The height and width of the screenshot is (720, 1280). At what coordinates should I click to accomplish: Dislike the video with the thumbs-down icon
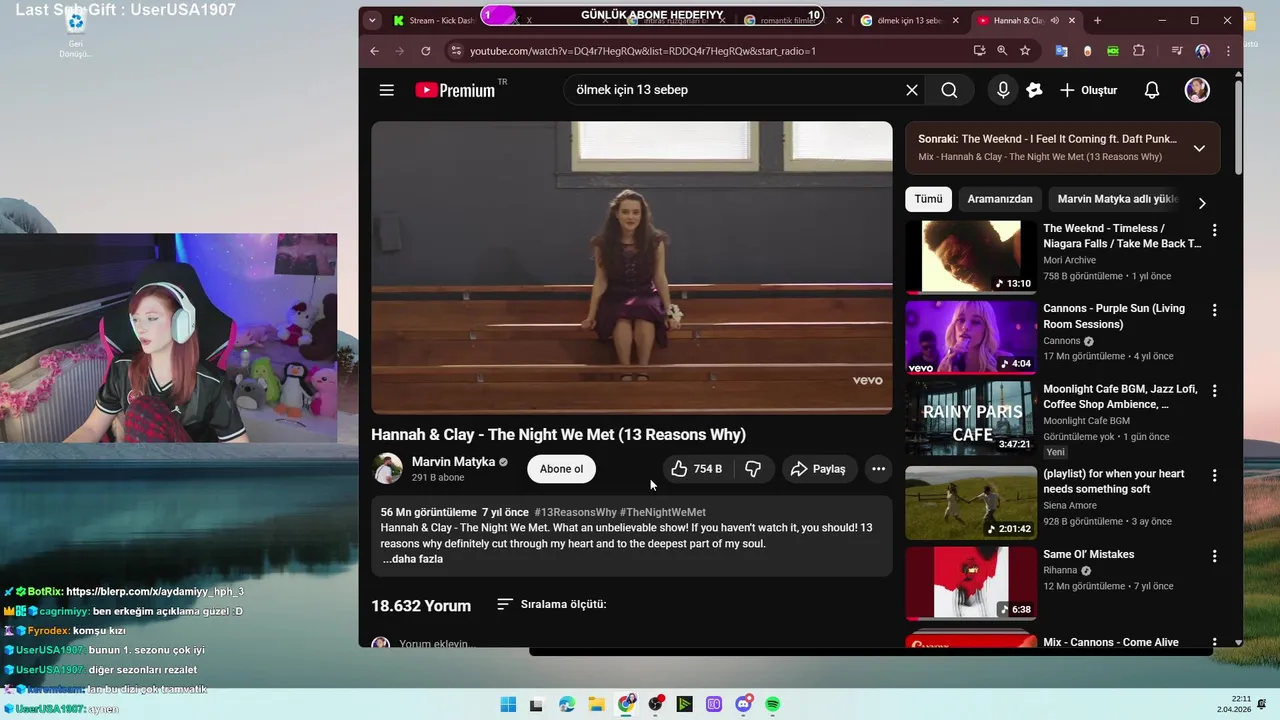point(753,469)
